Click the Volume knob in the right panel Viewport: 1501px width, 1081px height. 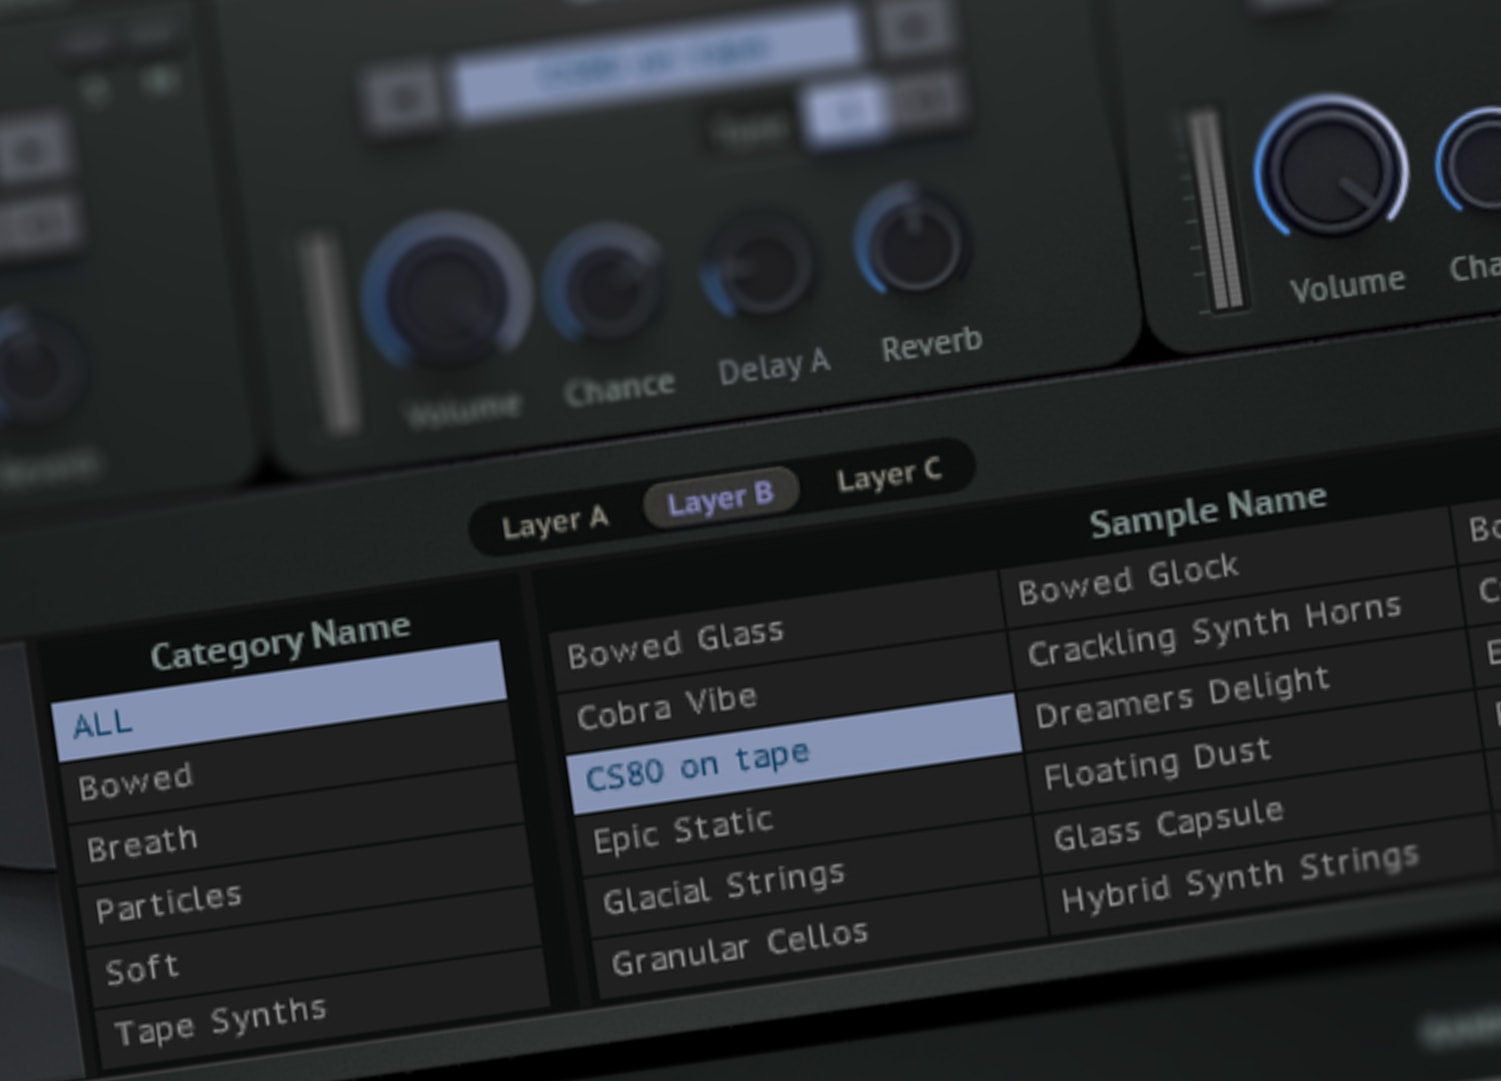click(x=1331, y=170)
